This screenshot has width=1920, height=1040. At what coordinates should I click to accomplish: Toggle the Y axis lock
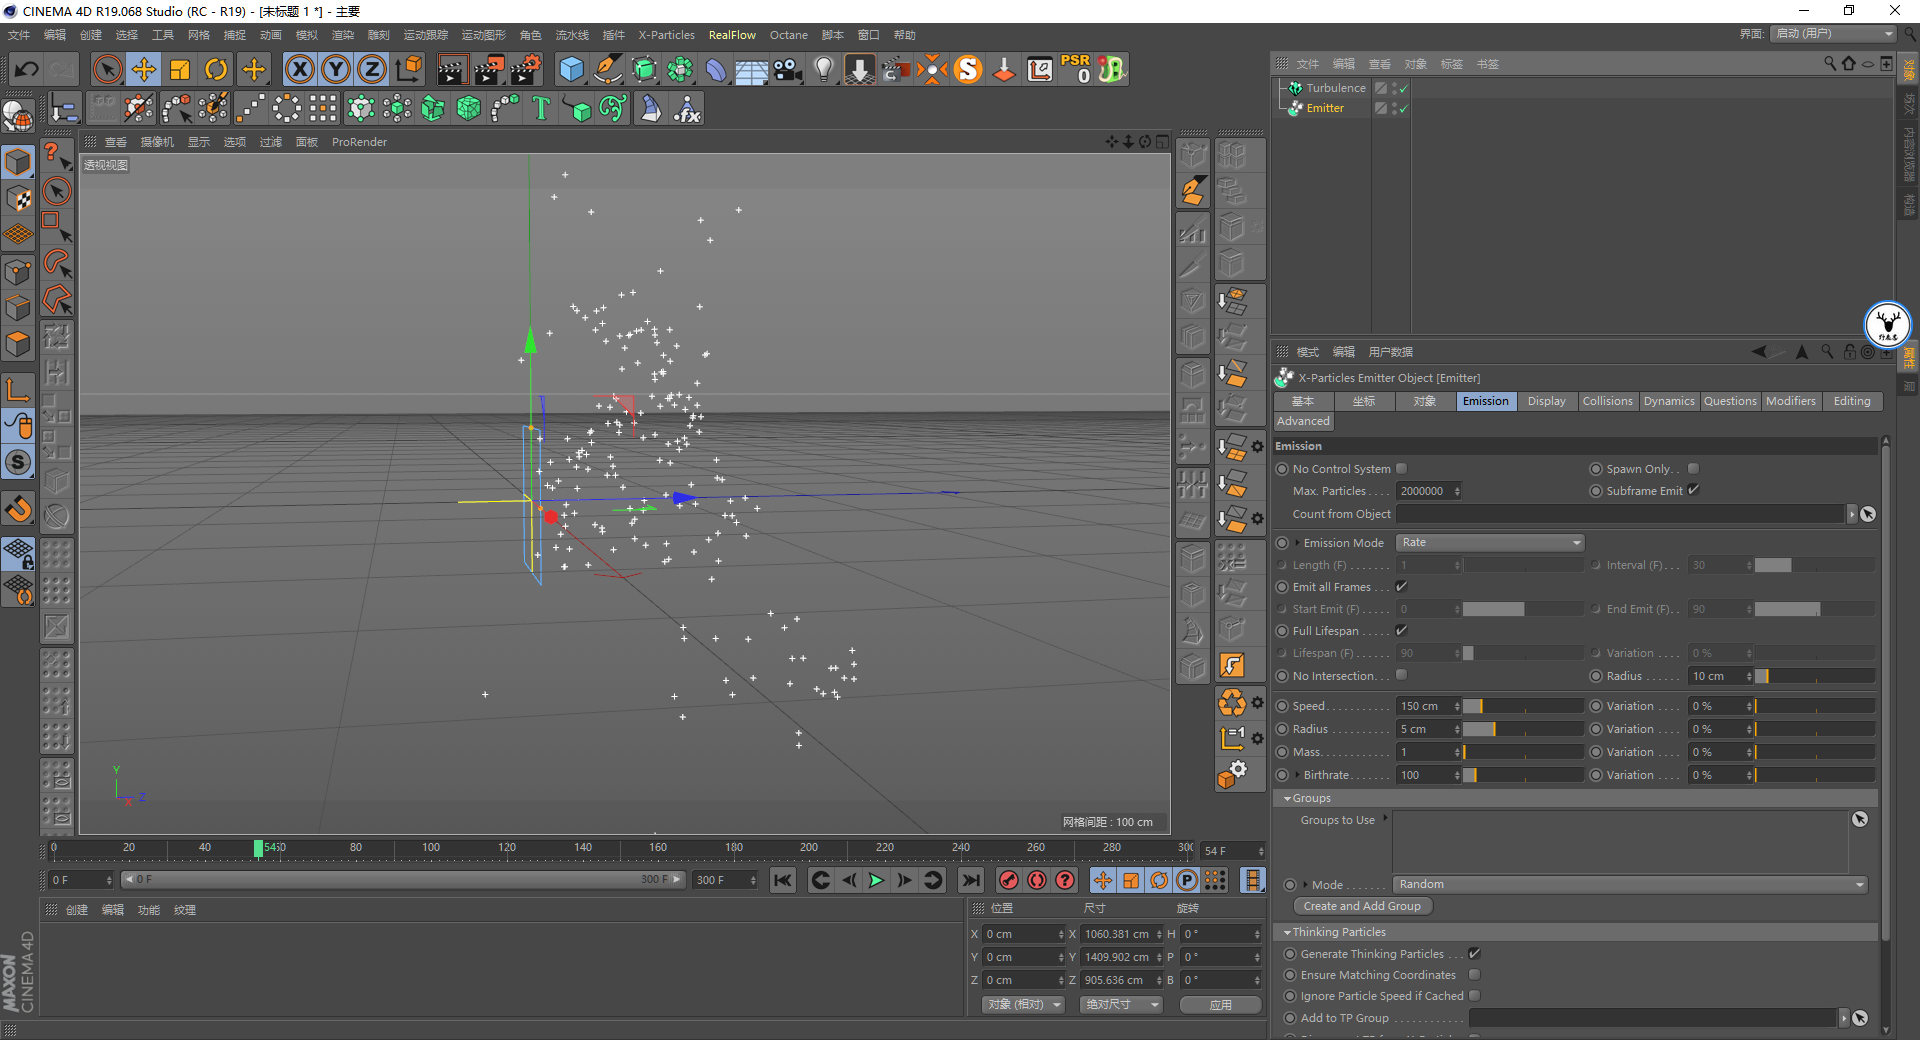pos(336,69)
